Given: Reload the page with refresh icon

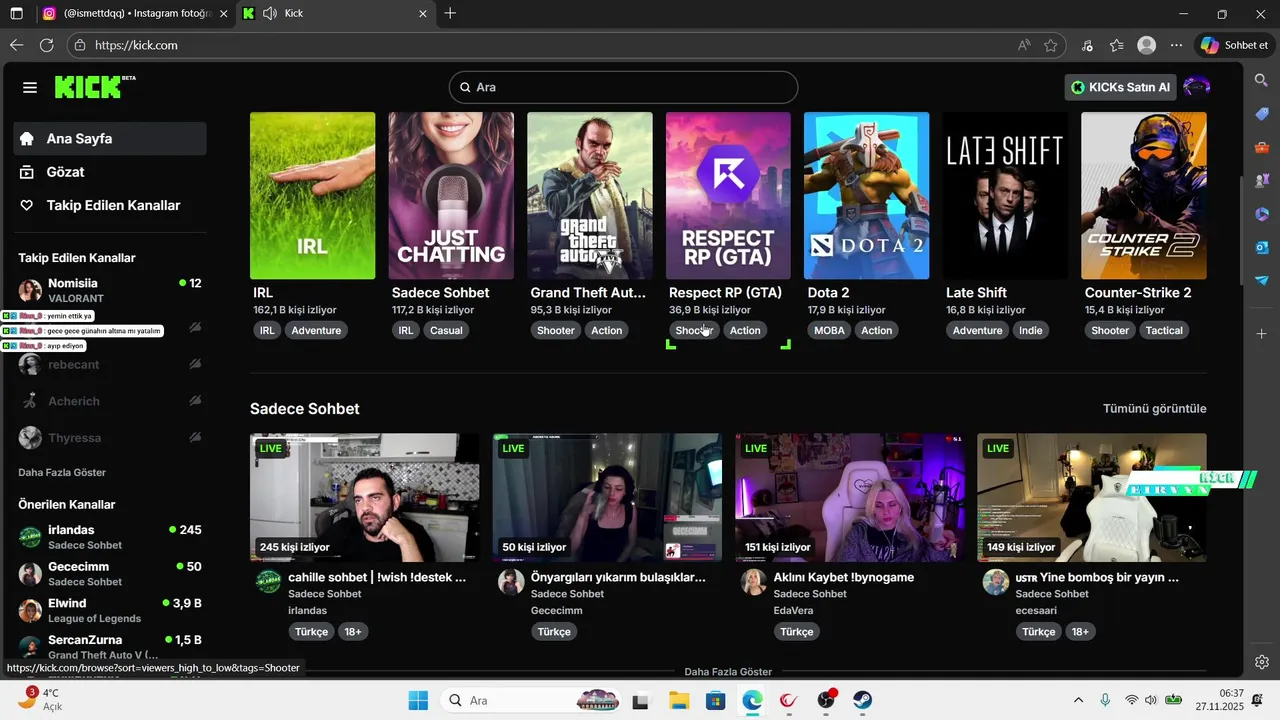Looking at the screenshot, I should pyautogui.click(x=46, y=45).
